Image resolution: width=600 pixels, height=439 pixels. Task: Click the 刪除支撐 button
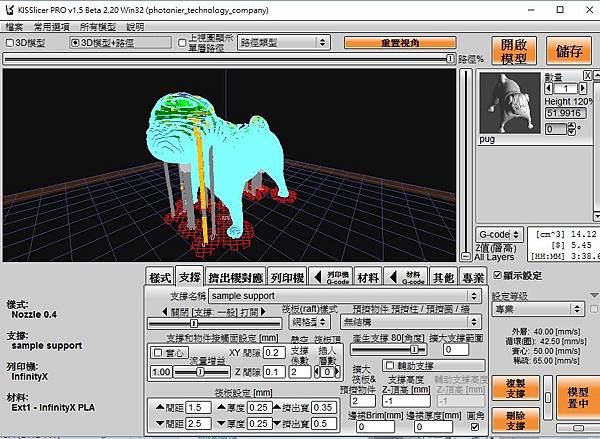tap(515, 420)
